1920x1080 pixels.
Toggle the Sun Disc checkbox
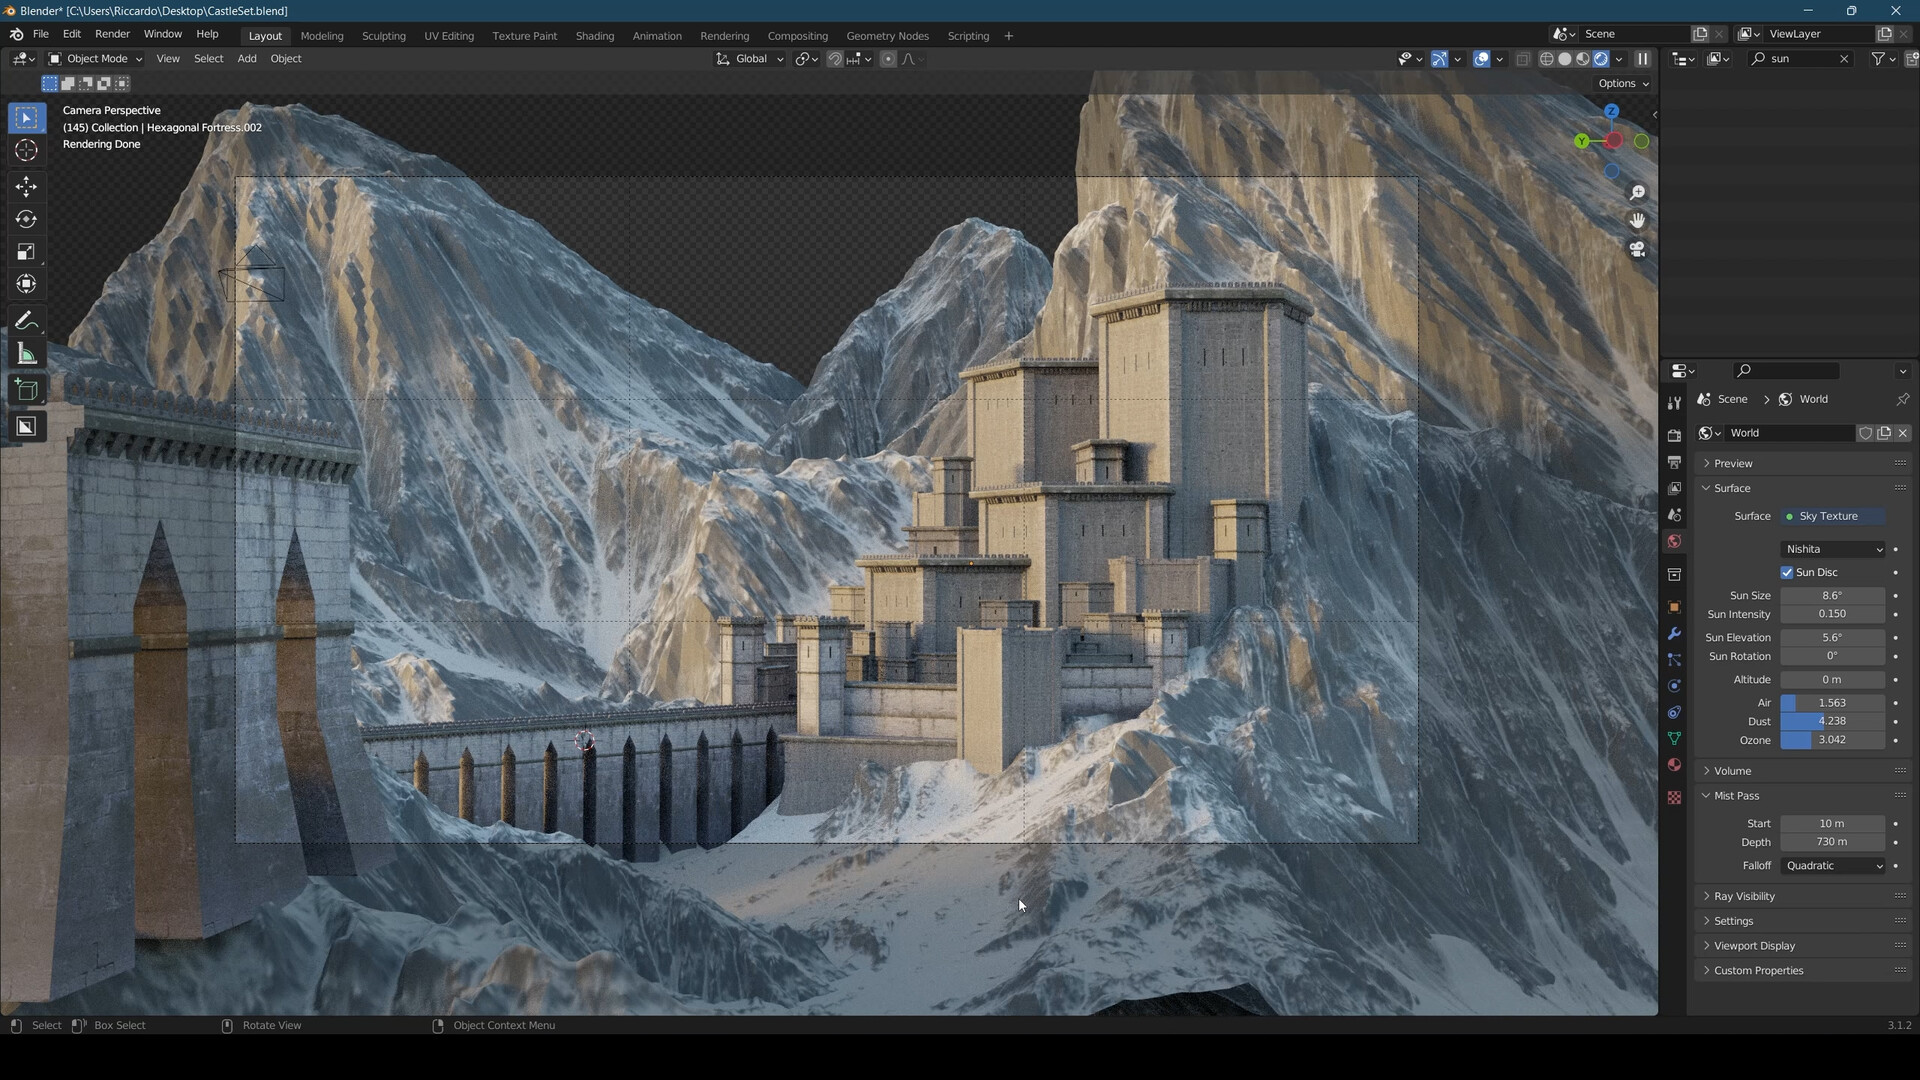point(1789,572)
